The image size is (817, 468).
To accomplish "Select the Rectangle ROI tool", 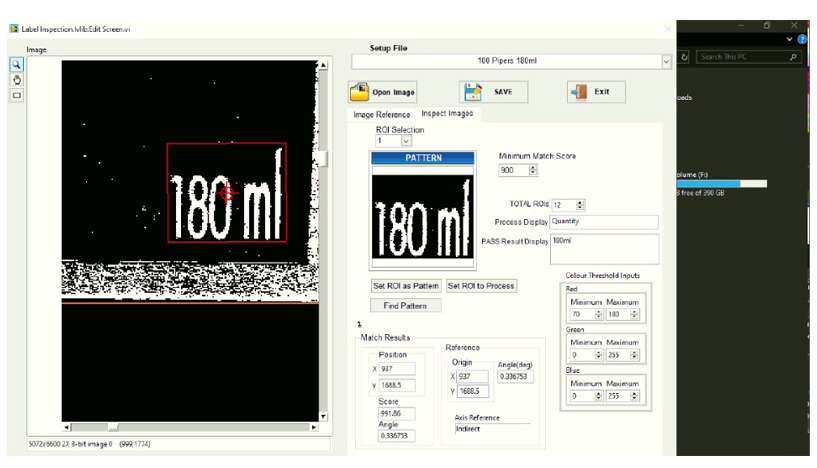I will coord(16,95).
